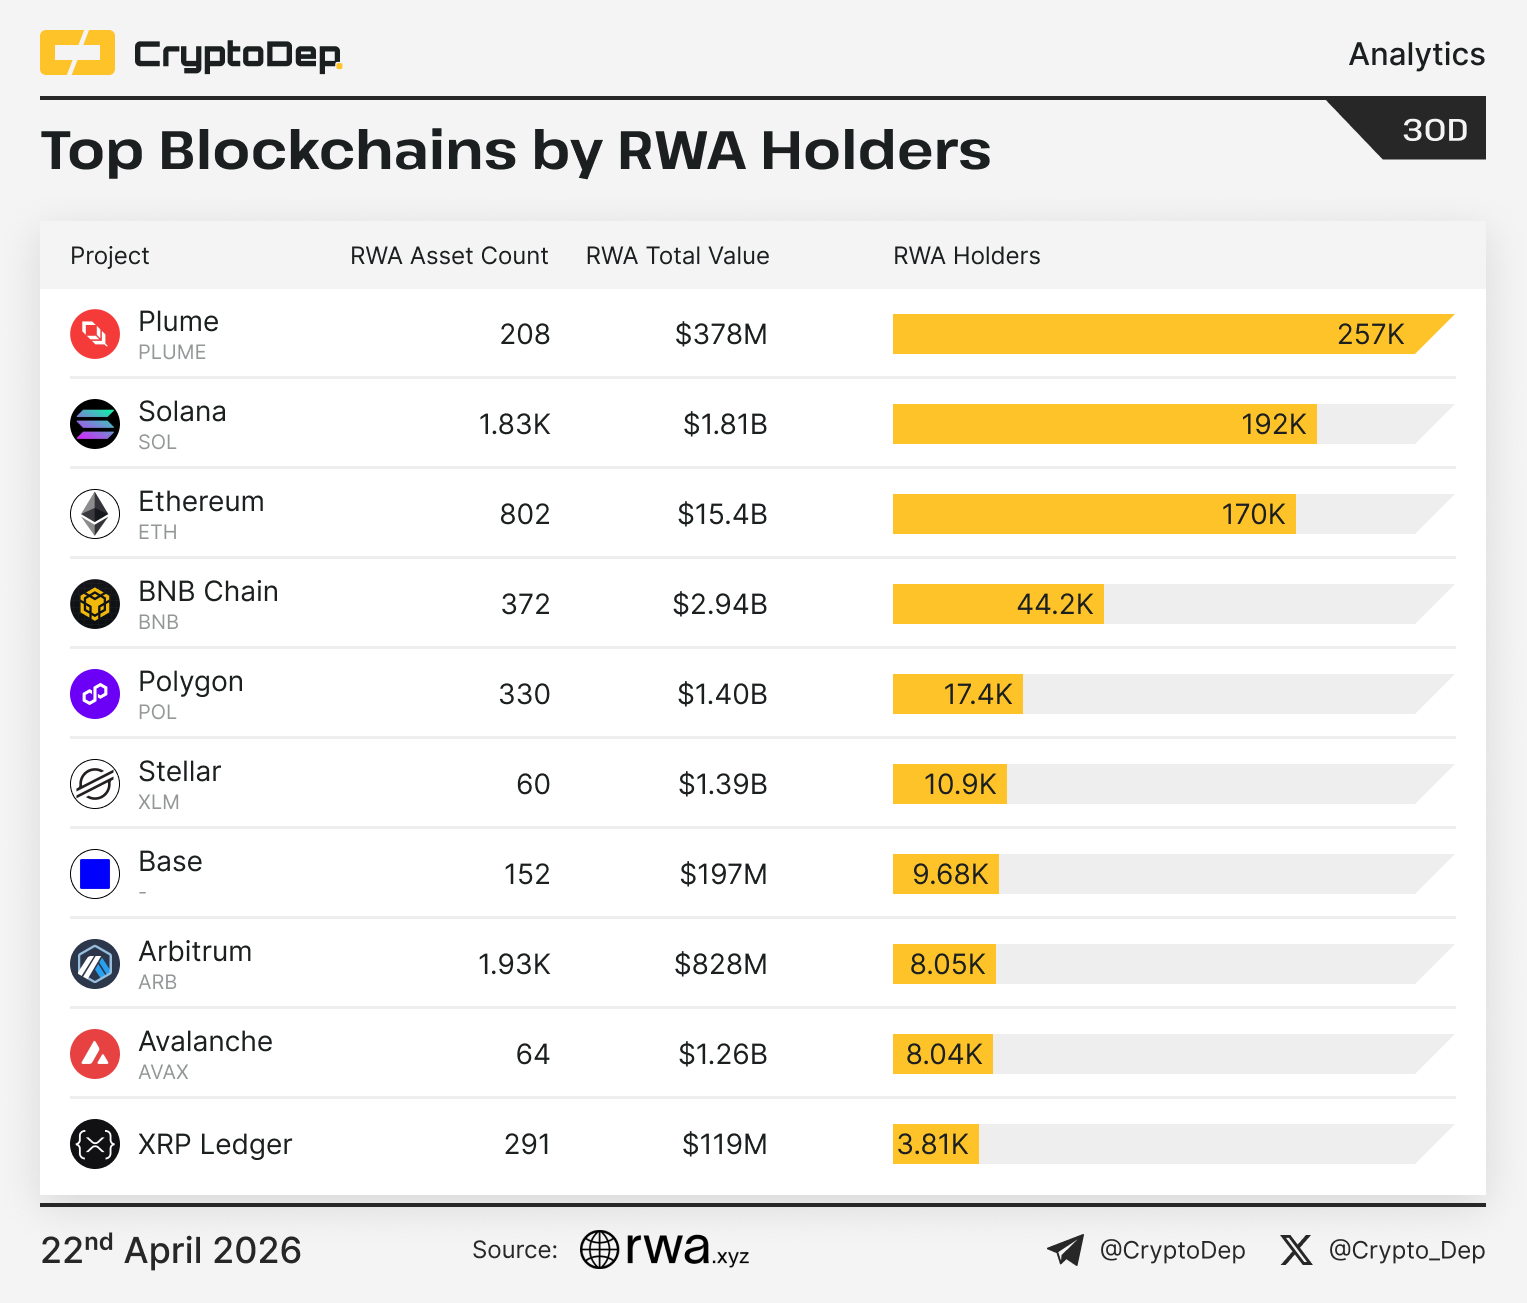The image size is (1527, 1303).
Task: Click the XRP Ledger logo icon
Action: pyautogui.click(x=95, y=1144)
